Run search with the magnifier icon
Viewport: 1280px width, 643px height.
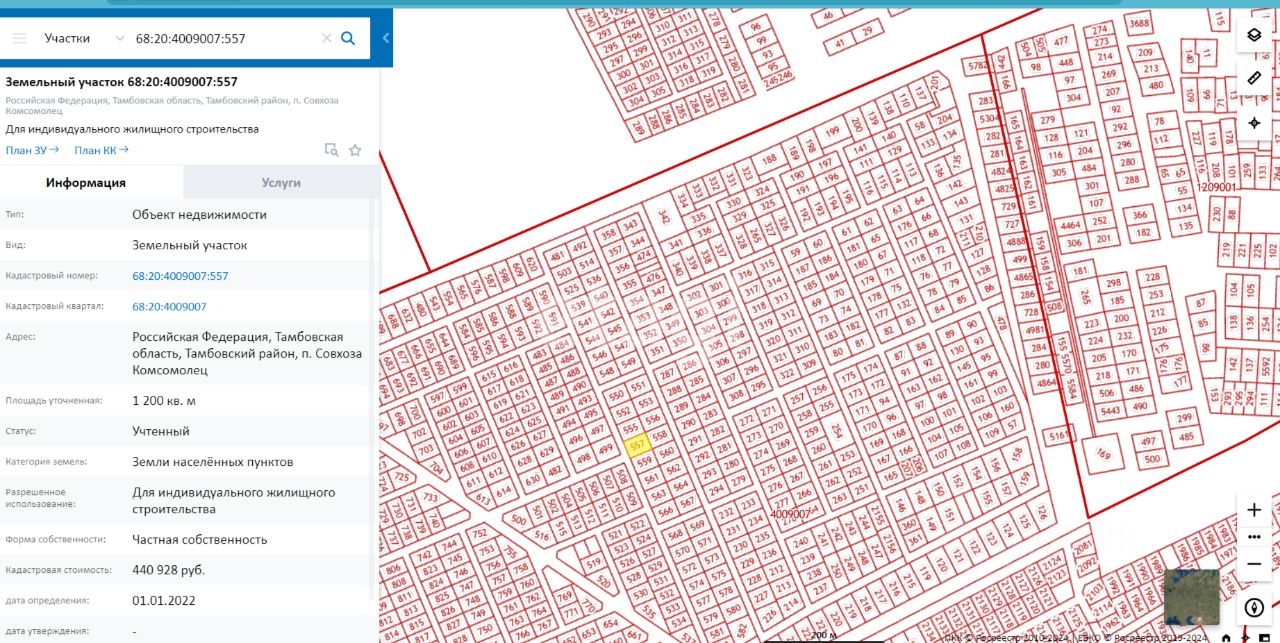(x=348, y=38)
